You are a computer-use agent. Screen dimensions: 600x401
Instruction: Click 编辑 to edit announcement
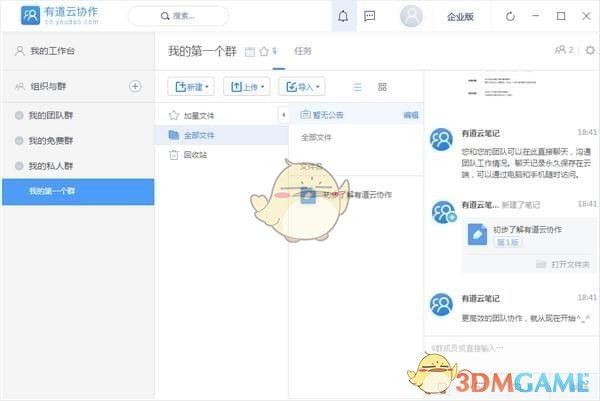tap(411, 115)
